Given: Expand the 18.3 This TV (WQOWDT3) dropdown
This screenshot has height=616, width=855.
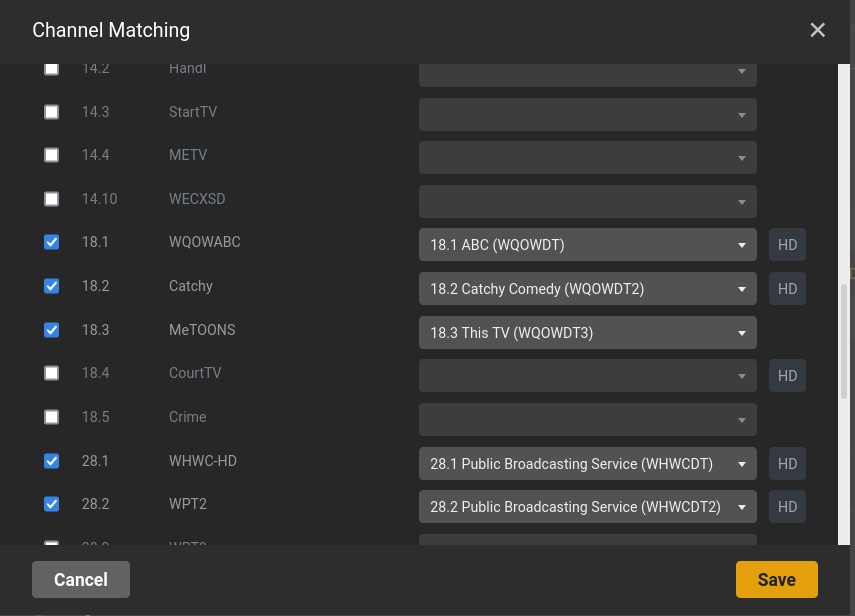Looking at the screenshot, I should (x=588, y=333).
